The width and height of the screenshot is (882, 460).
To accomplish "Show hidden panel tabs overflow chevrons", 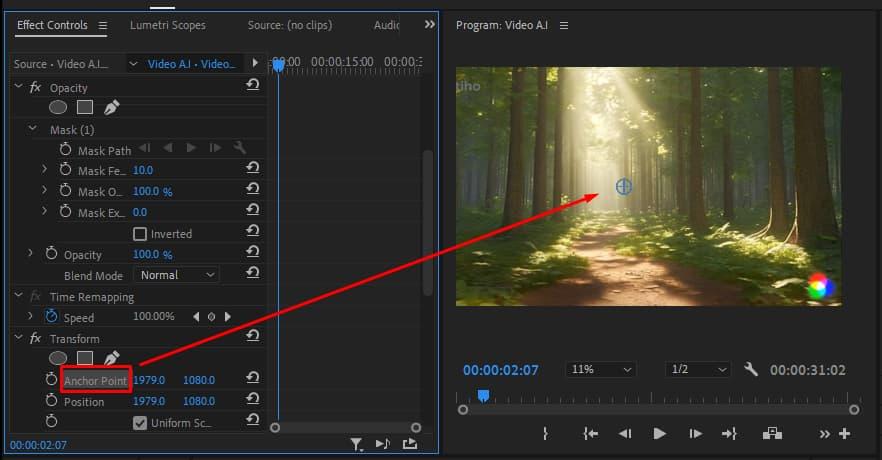I will coord(429,25).
